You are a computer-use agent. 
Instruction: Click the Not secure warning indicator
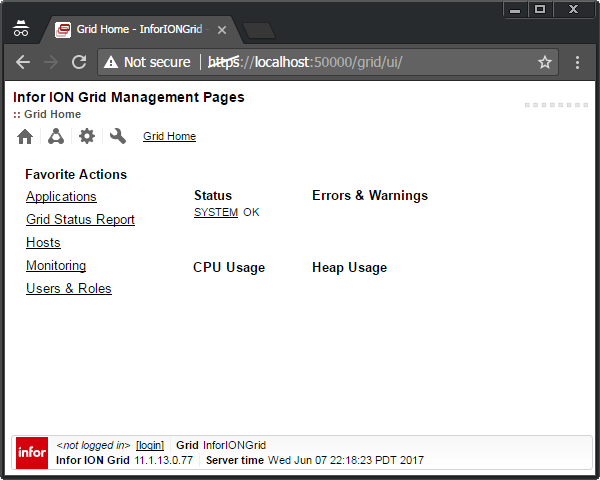coord(147,62)
